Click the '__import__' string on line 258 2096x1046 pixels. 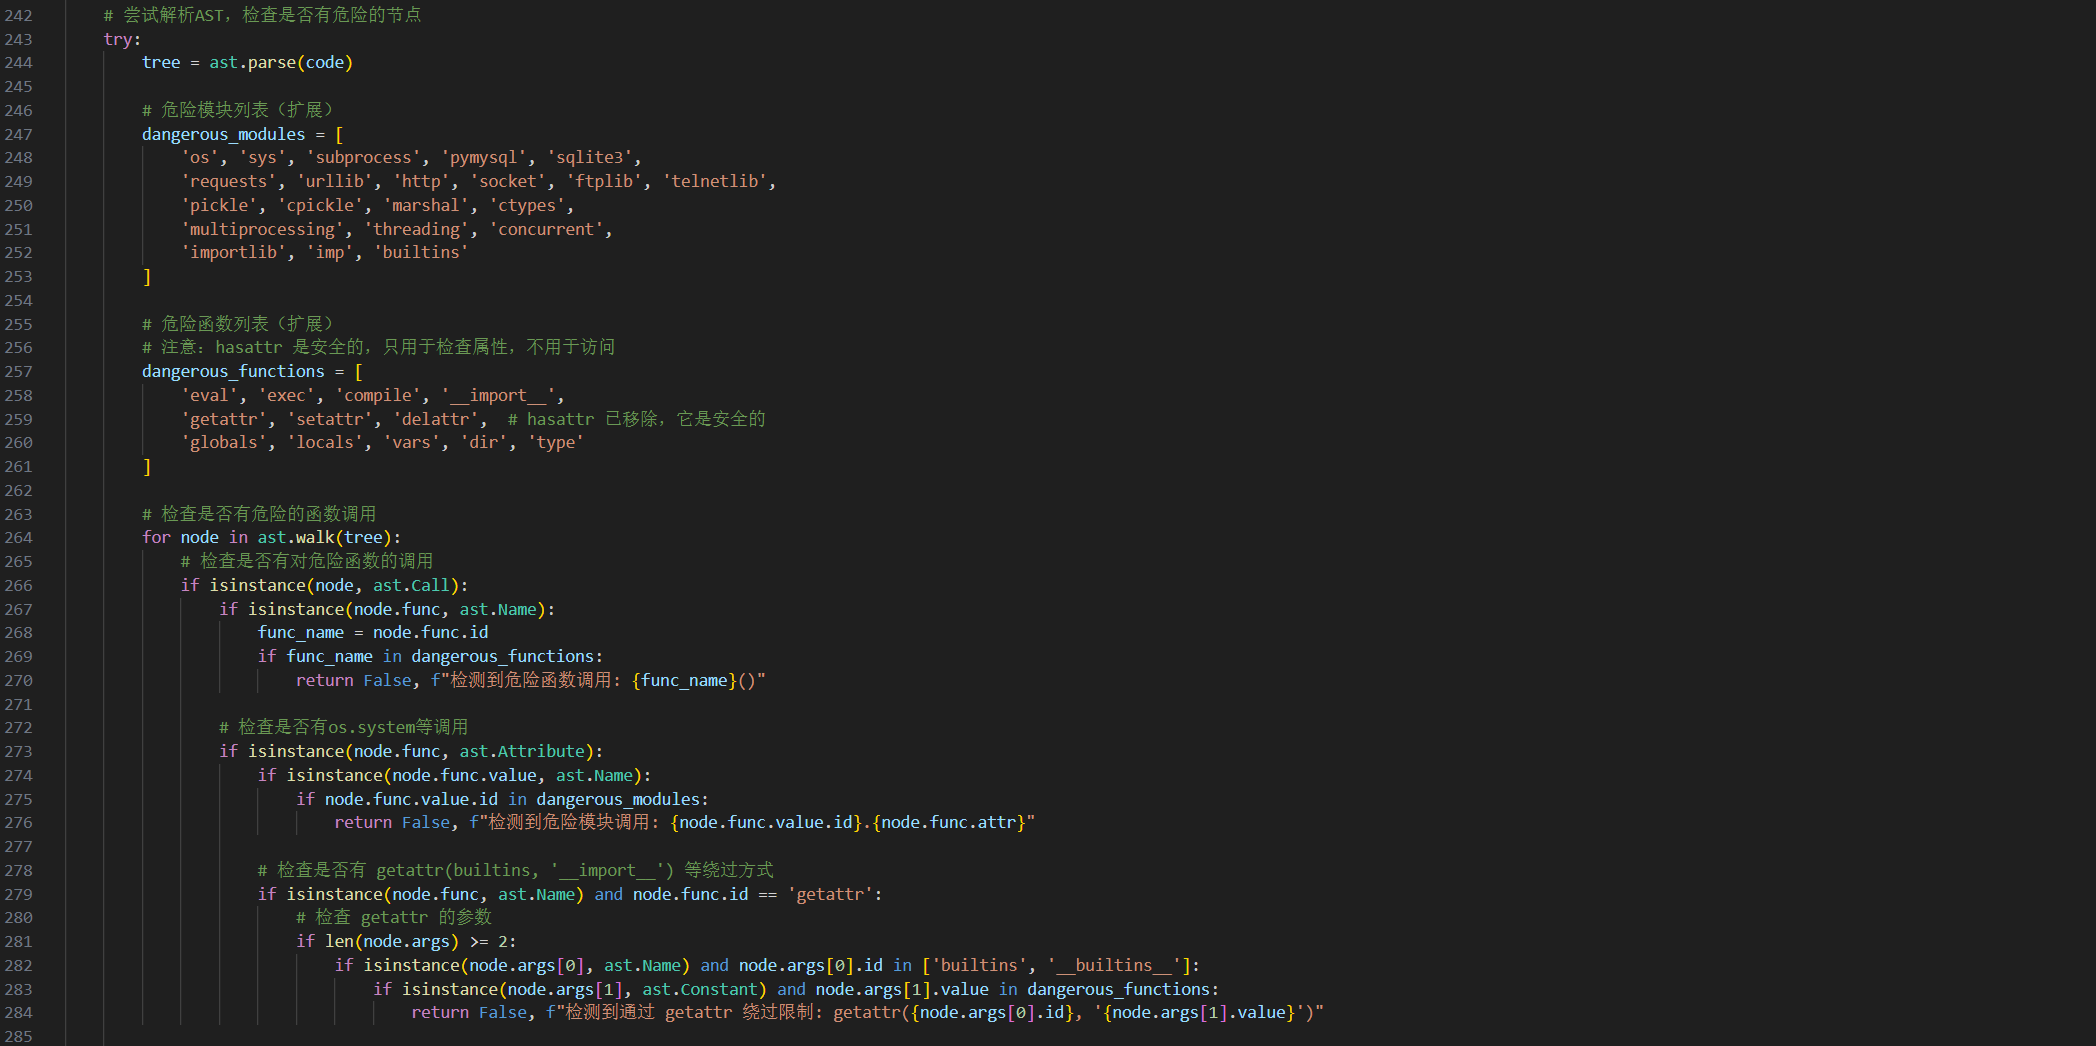pos(498,395)
